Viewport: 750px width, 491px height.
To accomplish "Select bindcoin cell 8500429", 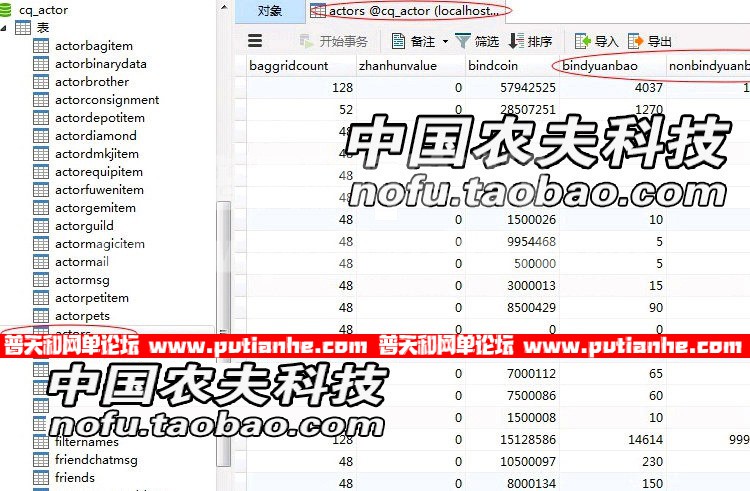I will pos(512,308).
